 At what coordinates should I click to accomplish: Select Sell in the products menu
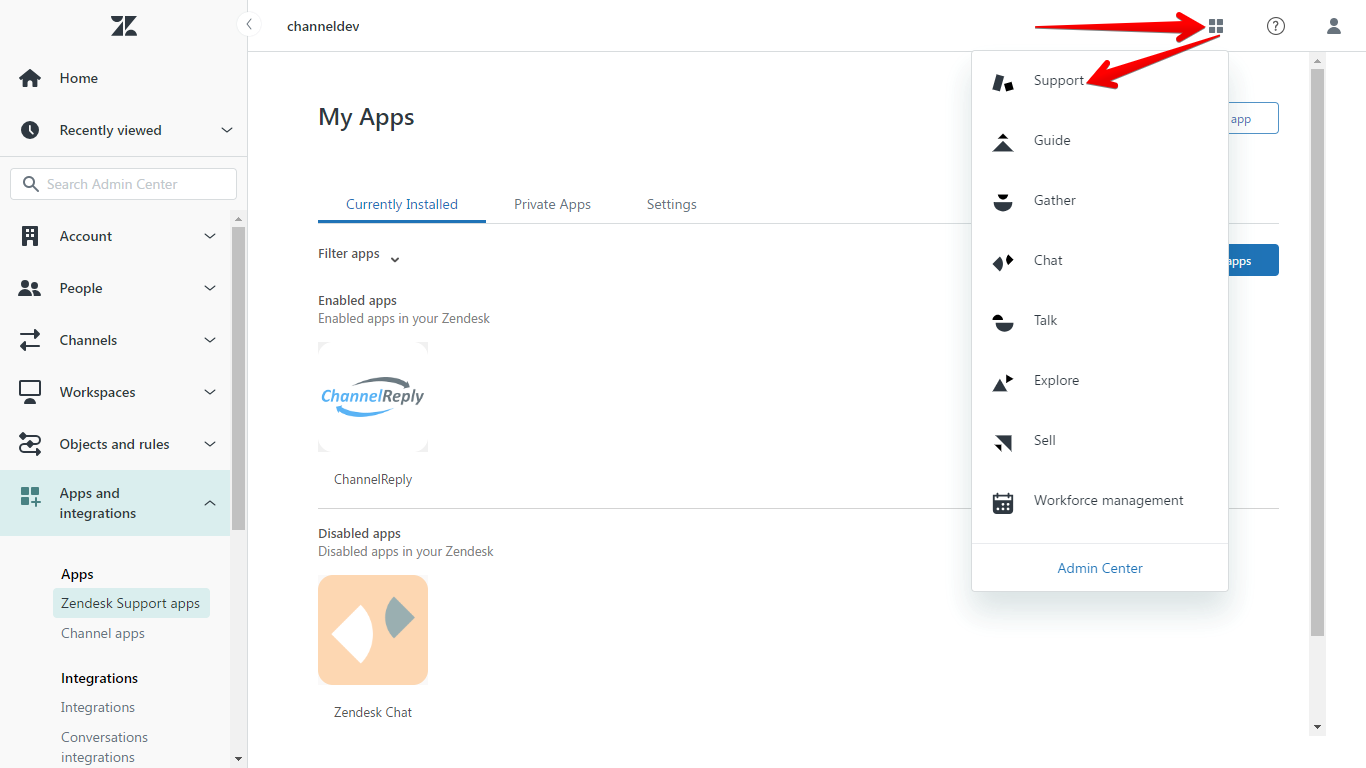(x=1045, y=440)
